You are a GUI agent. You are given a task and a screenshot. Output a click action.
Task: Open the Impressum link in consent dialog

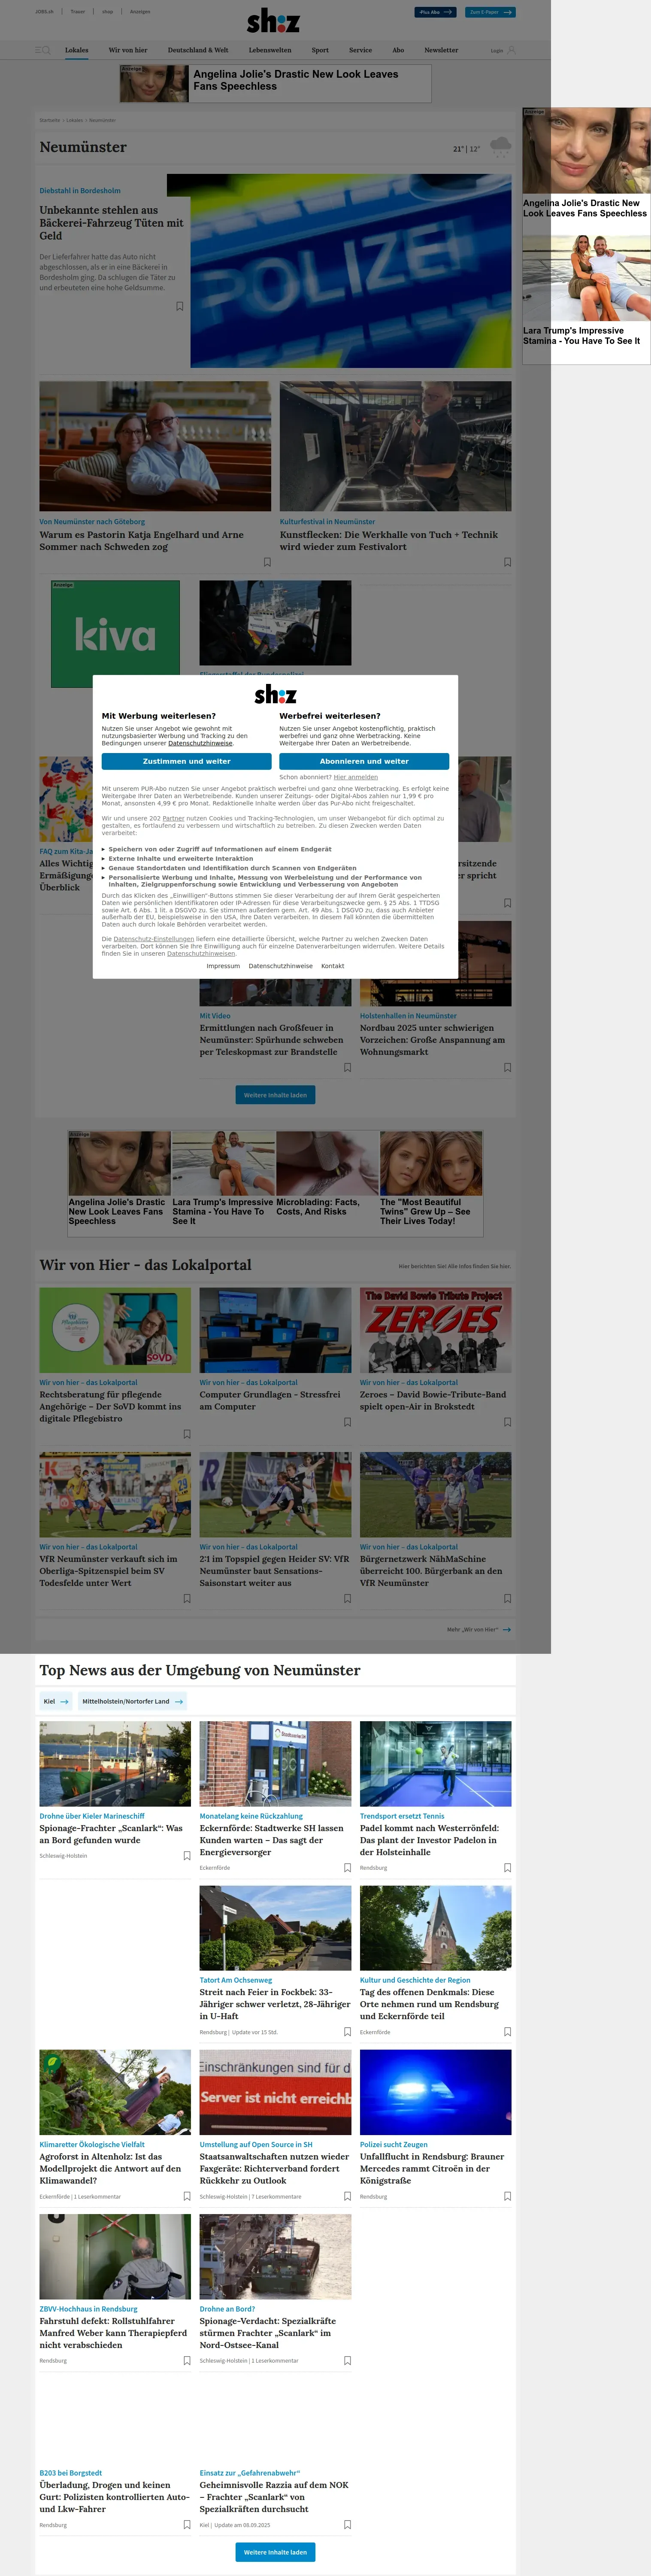223,966
